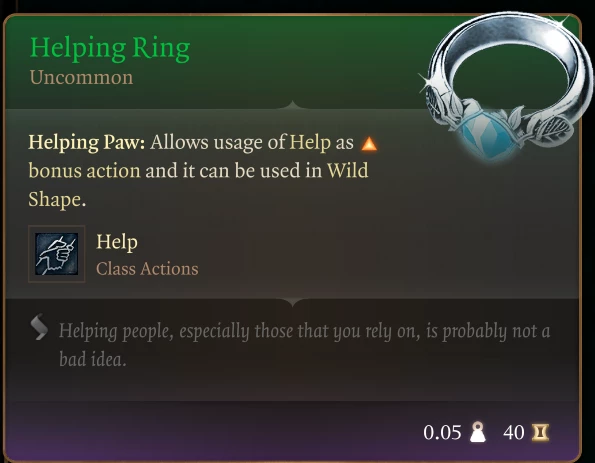The width and height of the screenshot is (595, 463).
Task: Click the gold coin value icon
Action: tap(540, 432)
